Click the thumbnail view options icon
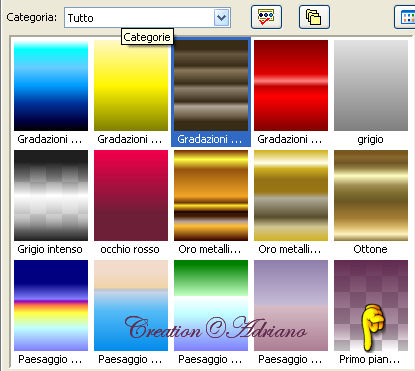The image size is (415, 371). click(x=405, y=17)
